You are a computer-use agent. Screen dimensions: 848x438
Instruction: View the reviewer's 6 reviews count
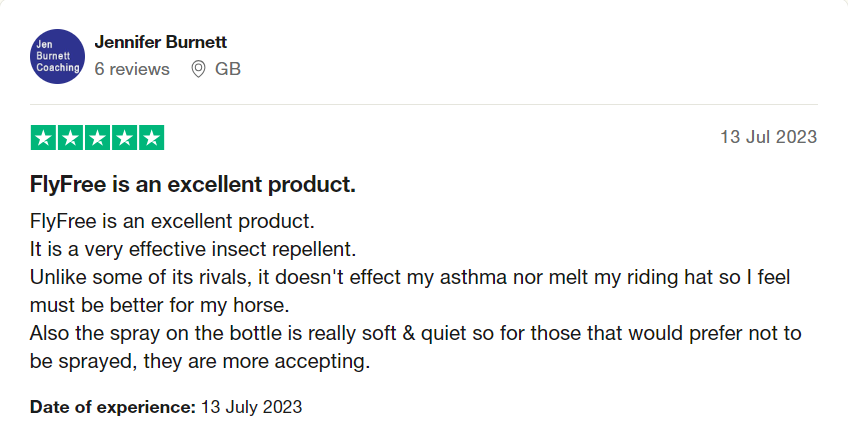click(132, 69)
